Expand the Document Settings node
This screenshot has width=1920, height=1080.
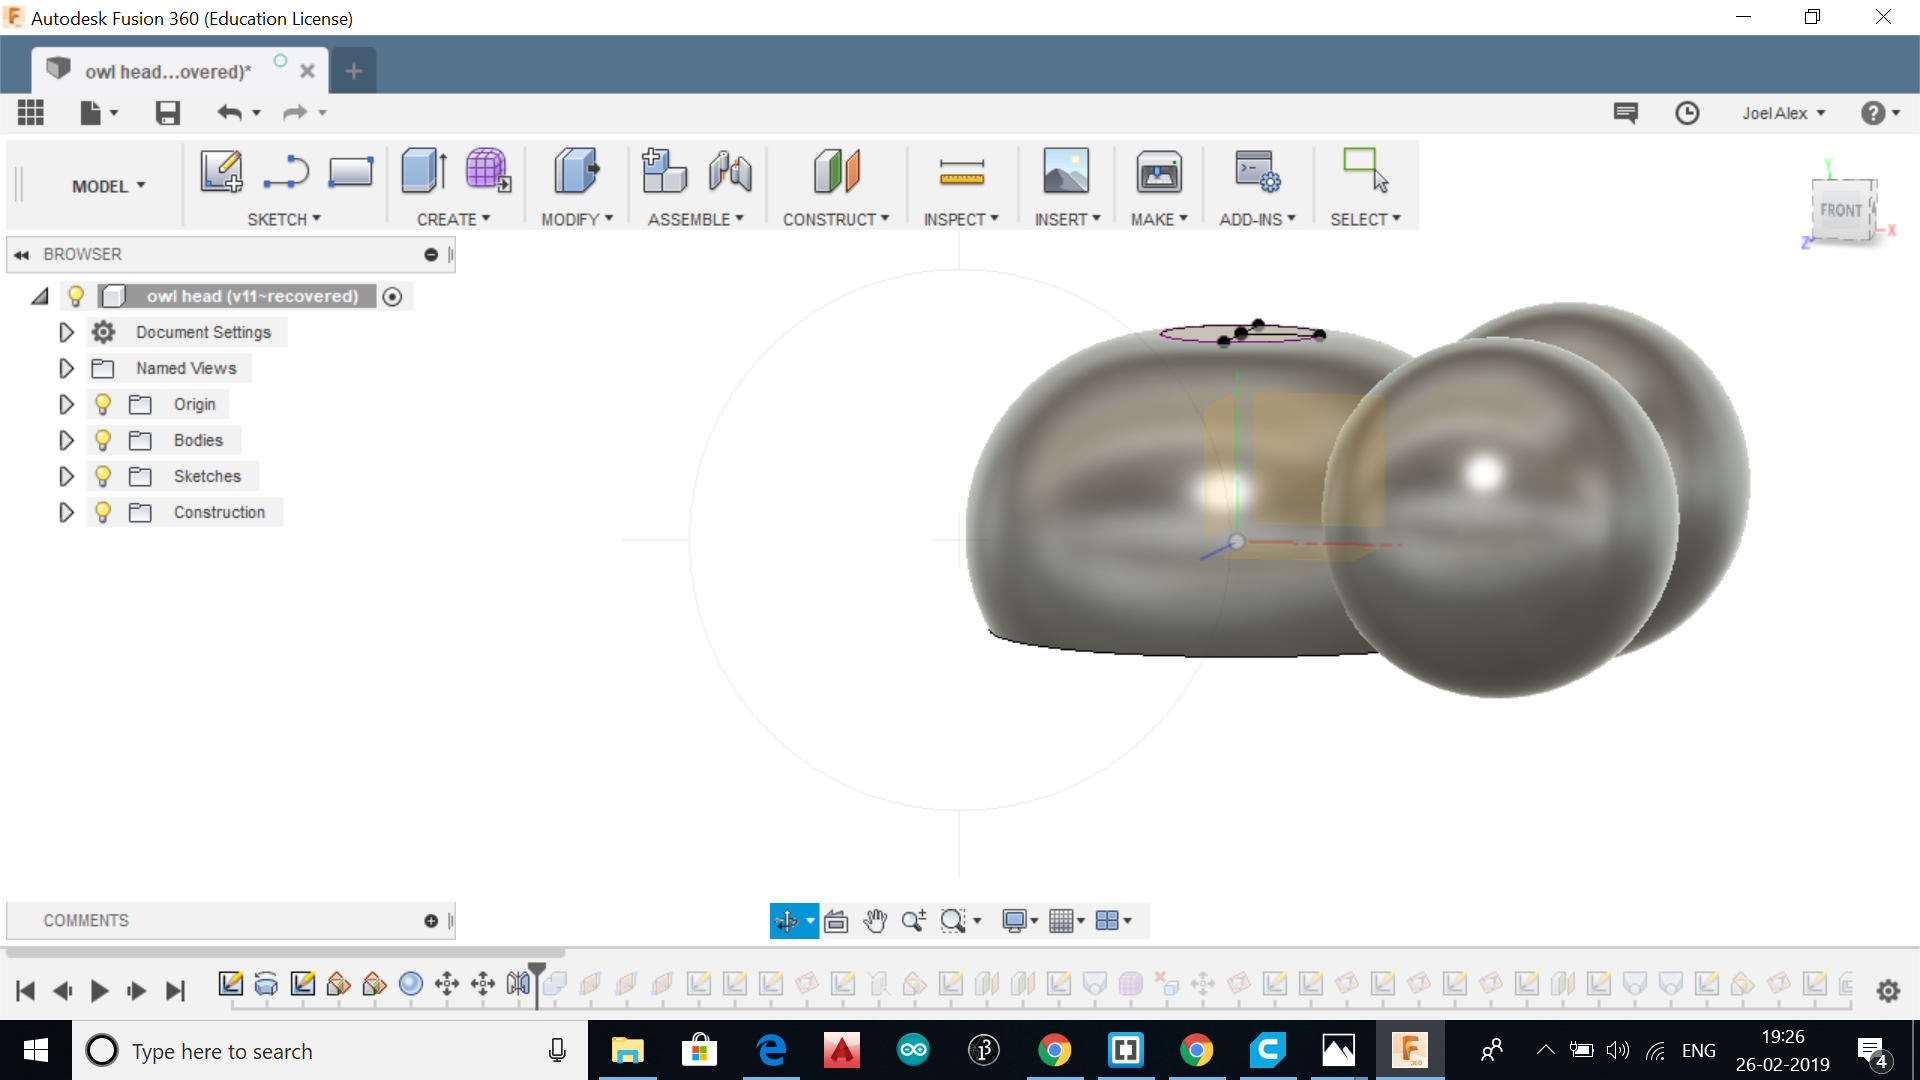tap(66, 332)
